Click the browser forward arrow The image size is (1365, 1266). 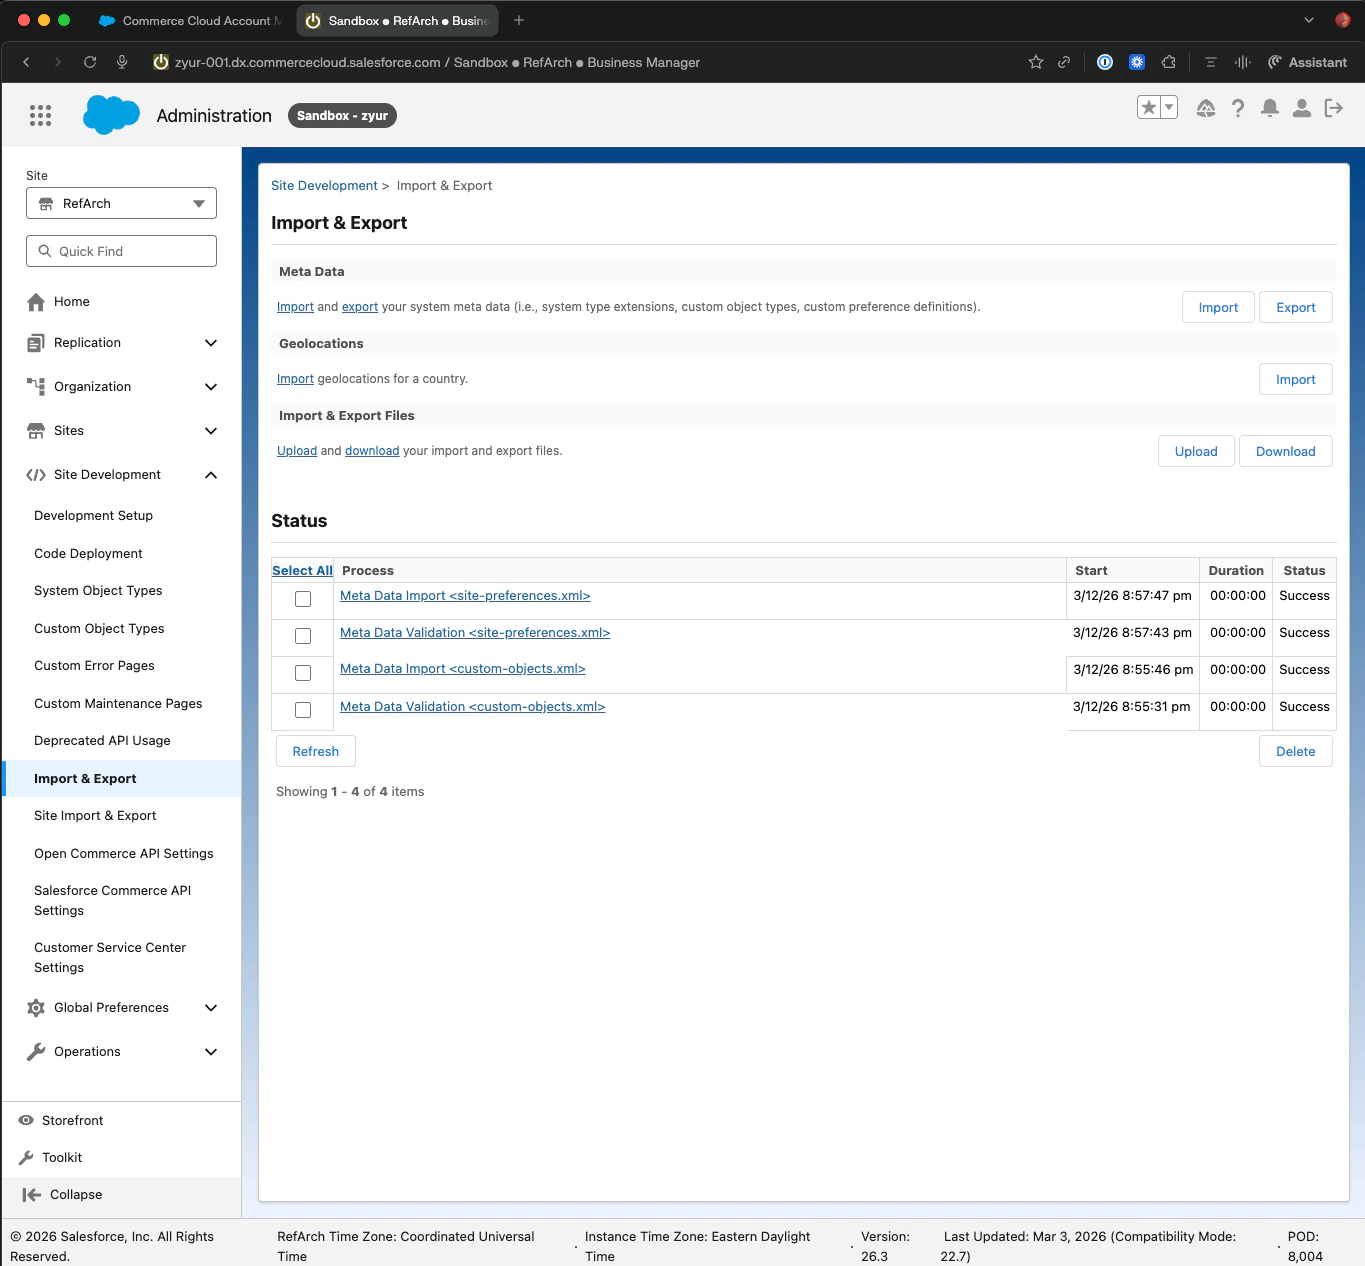pos(58,62)
